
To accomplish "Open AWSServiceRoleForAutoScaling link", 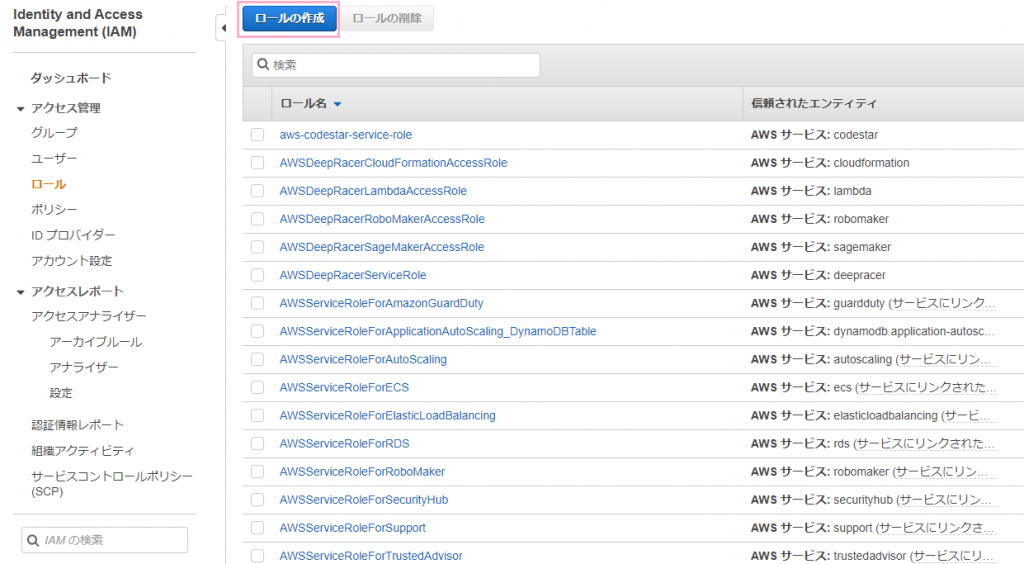I will coord(363,359).
